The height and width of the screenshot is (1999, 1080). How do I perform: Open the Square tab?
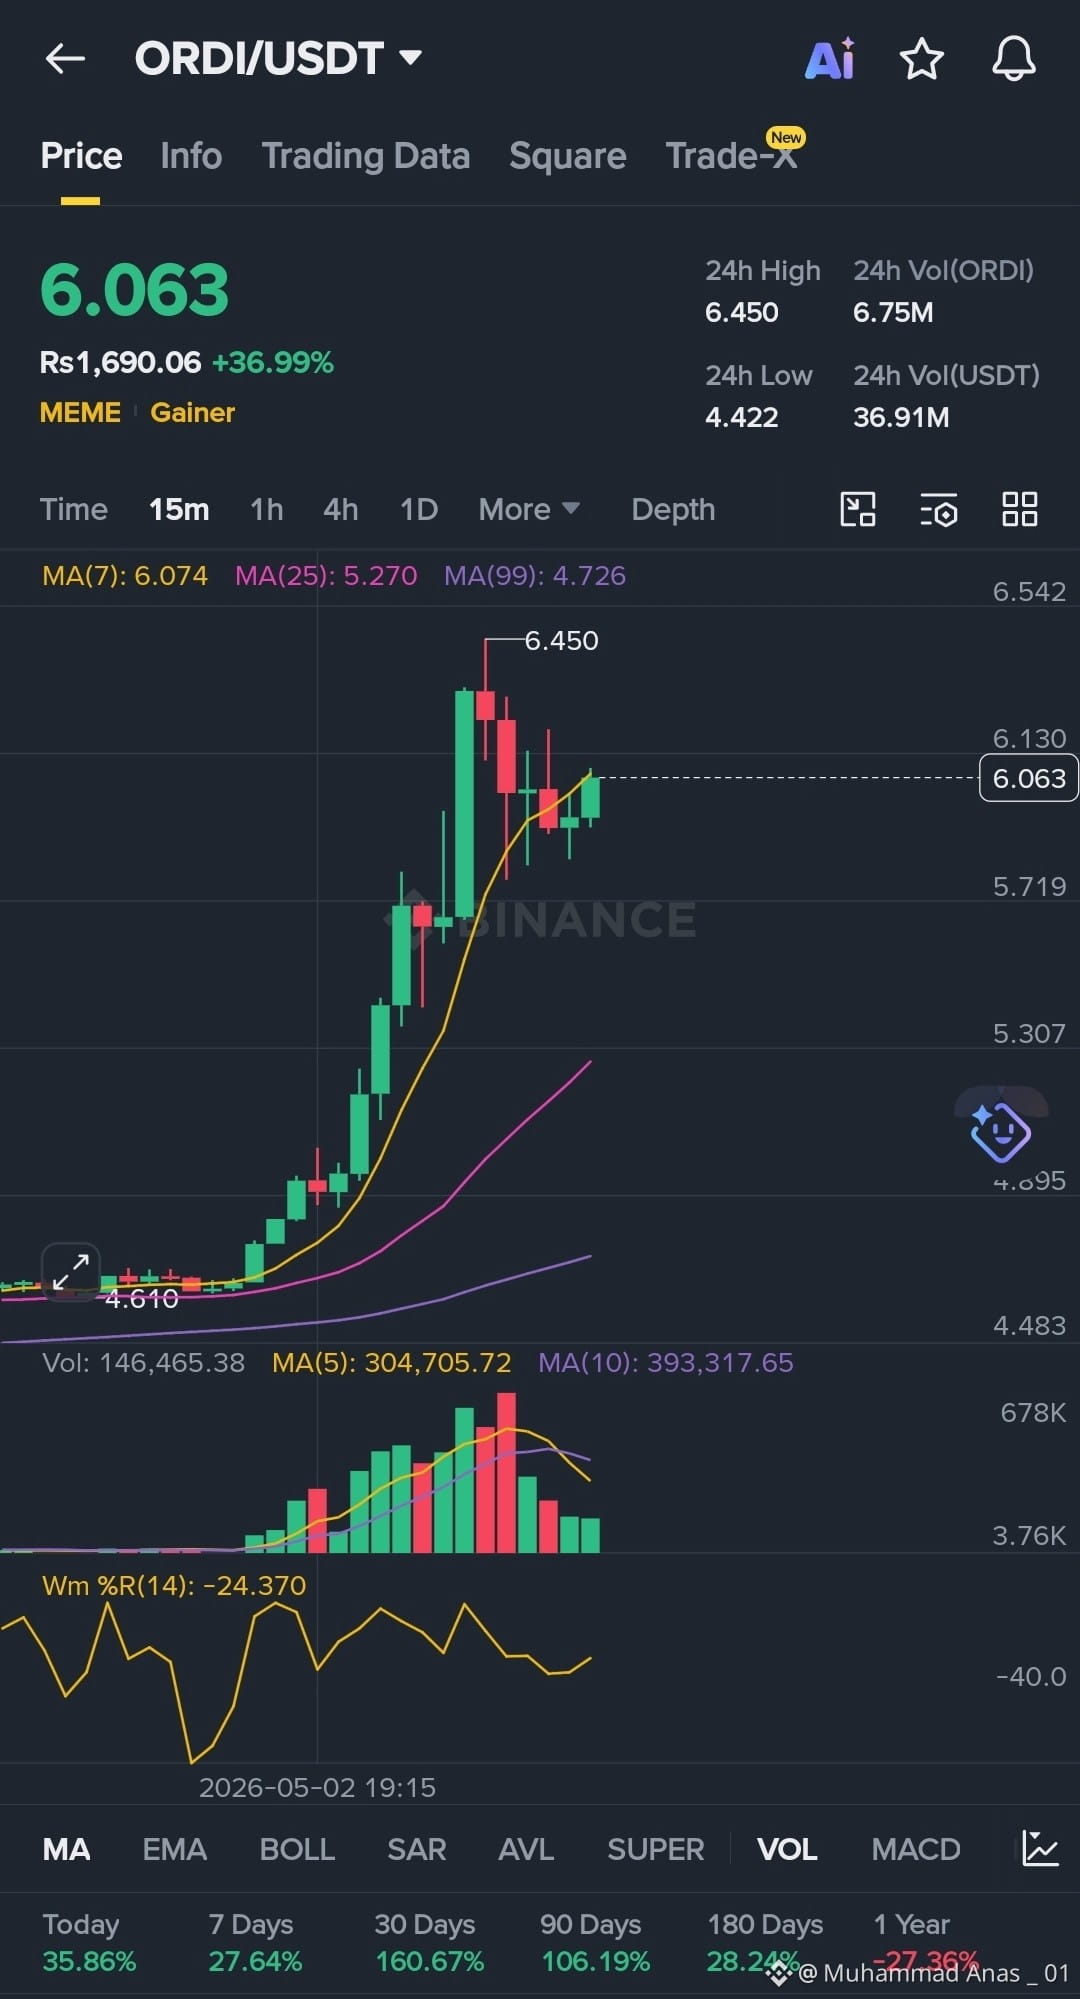(x=567, y=156)
